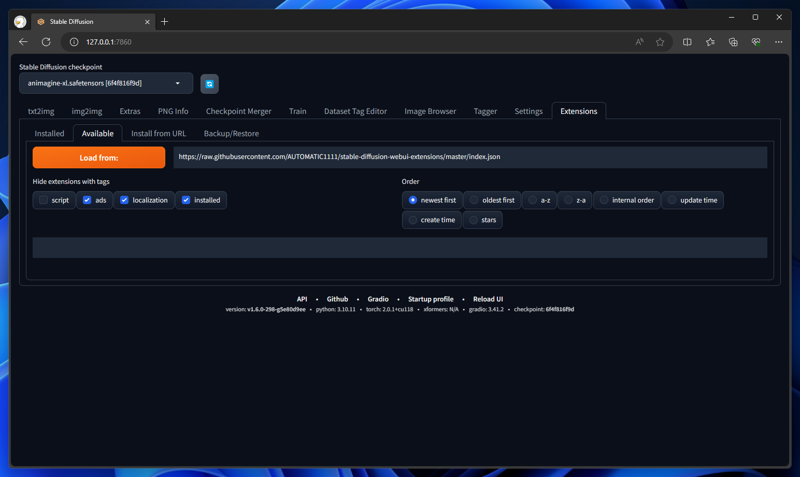Screen dimensions: 800x477
Task: Select the Extensions tab
Action: 579,111
